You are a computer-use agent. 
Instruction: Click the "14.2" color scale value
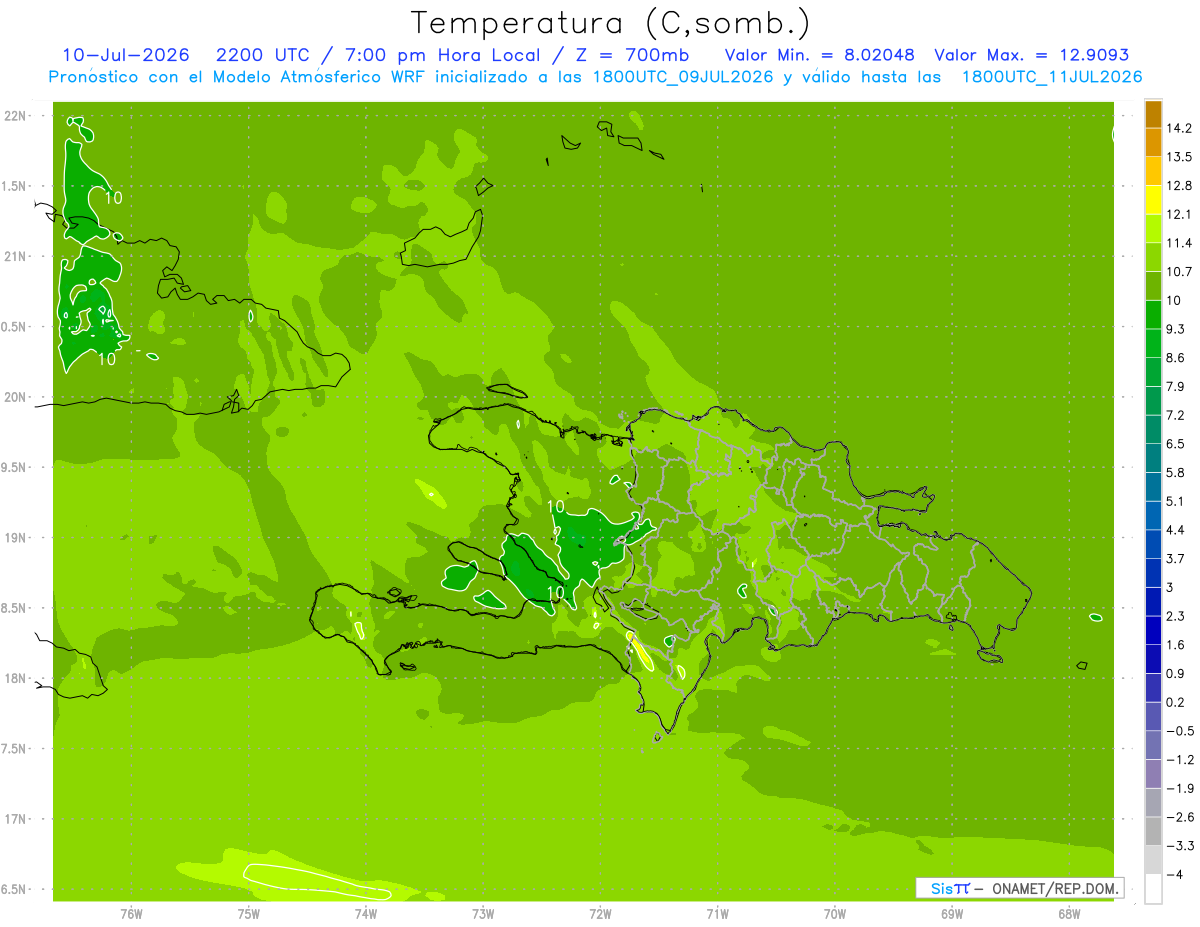(x=1180, y=128)
